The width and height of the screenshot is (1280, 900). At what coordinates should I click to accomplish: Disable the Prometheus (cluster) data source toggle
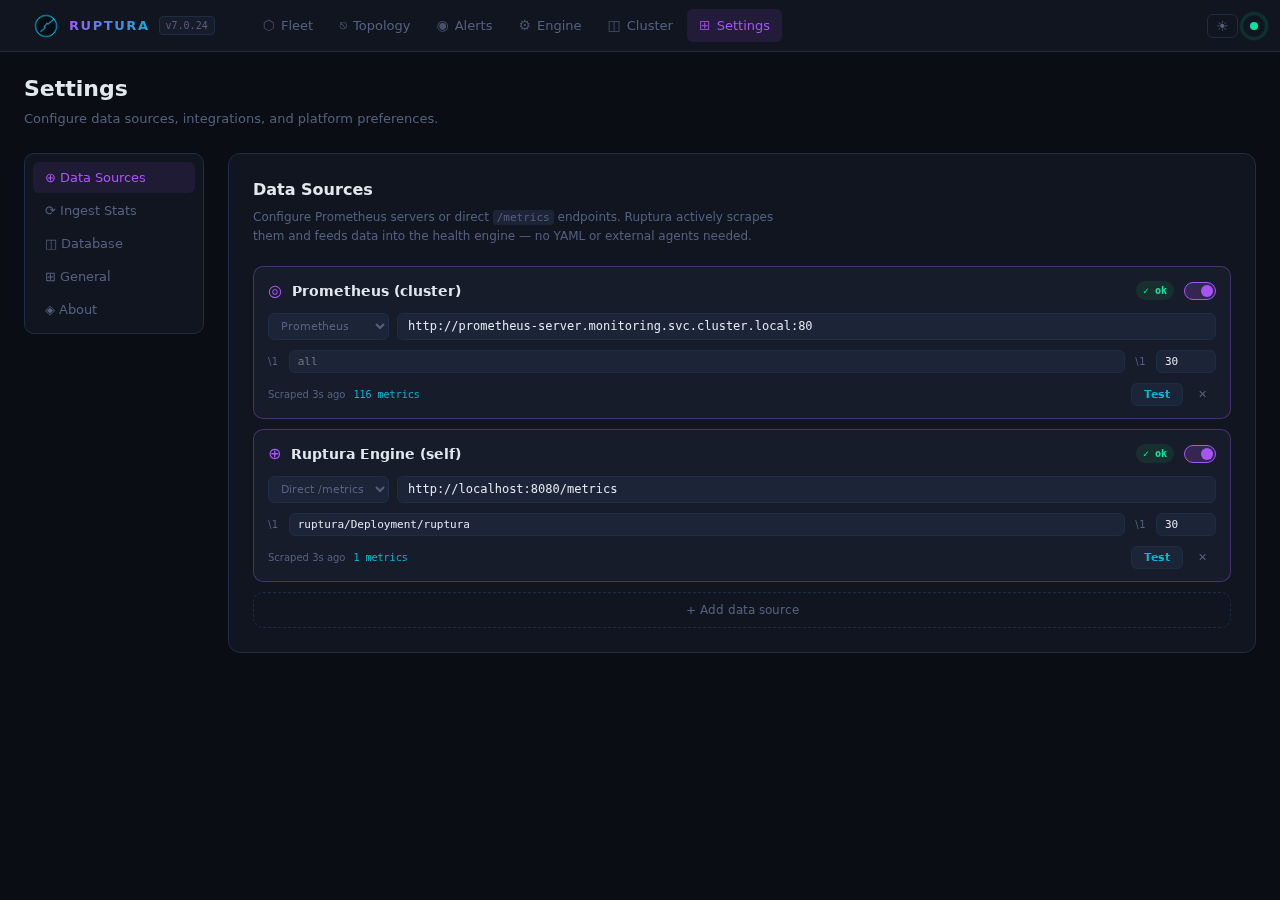click(1200, 291)
